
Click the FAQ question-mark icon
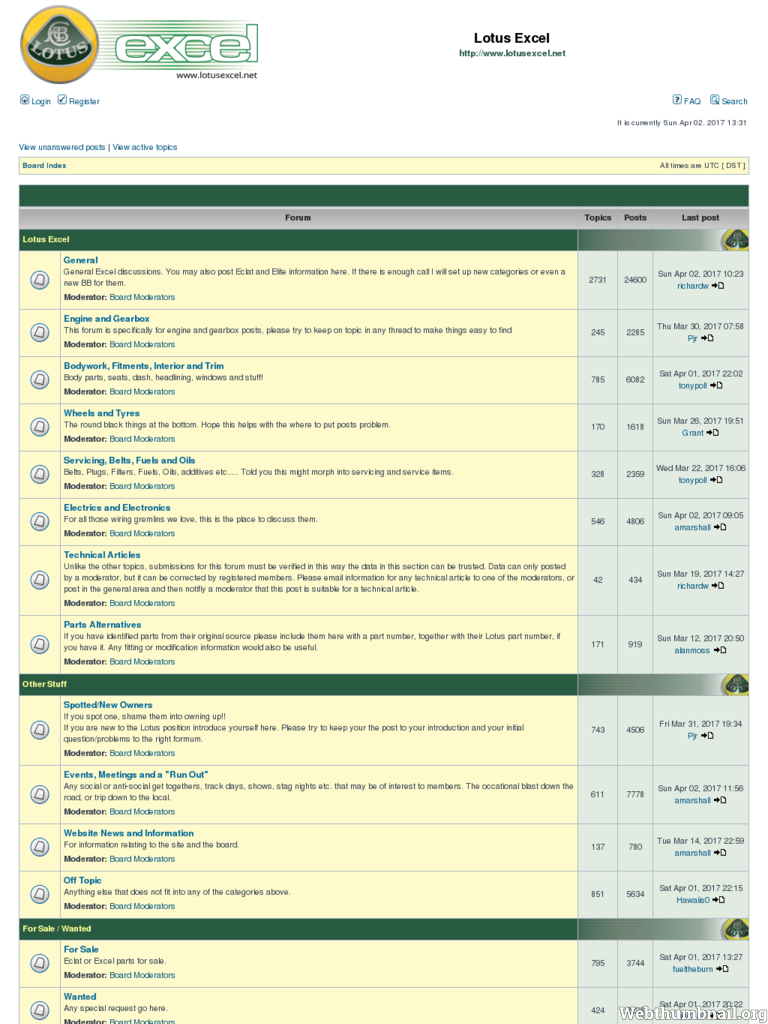pyautogui.click(x=677, y=100)
